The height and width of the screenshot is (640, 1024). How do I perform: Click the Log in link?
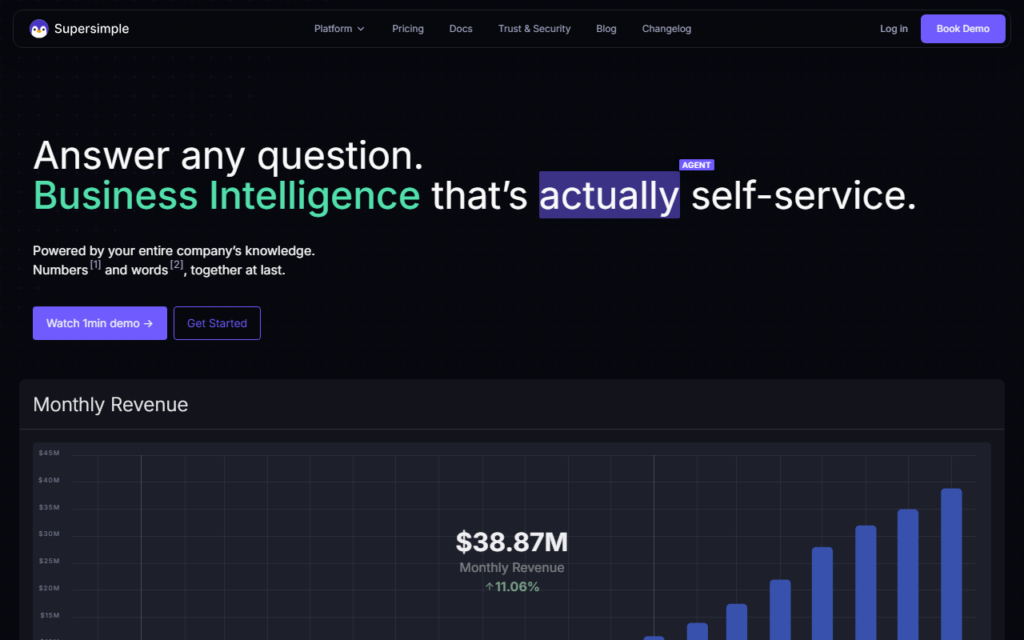893,29
